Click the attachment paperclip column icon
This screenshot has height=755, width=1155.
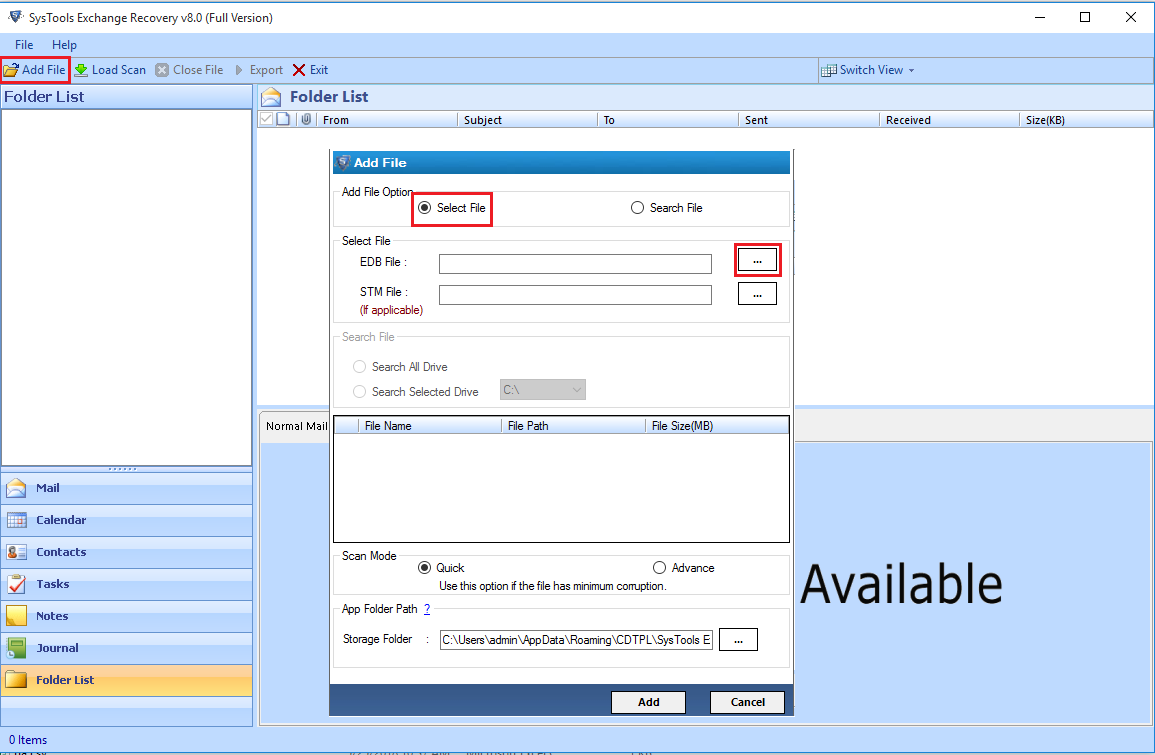point(306,119)
